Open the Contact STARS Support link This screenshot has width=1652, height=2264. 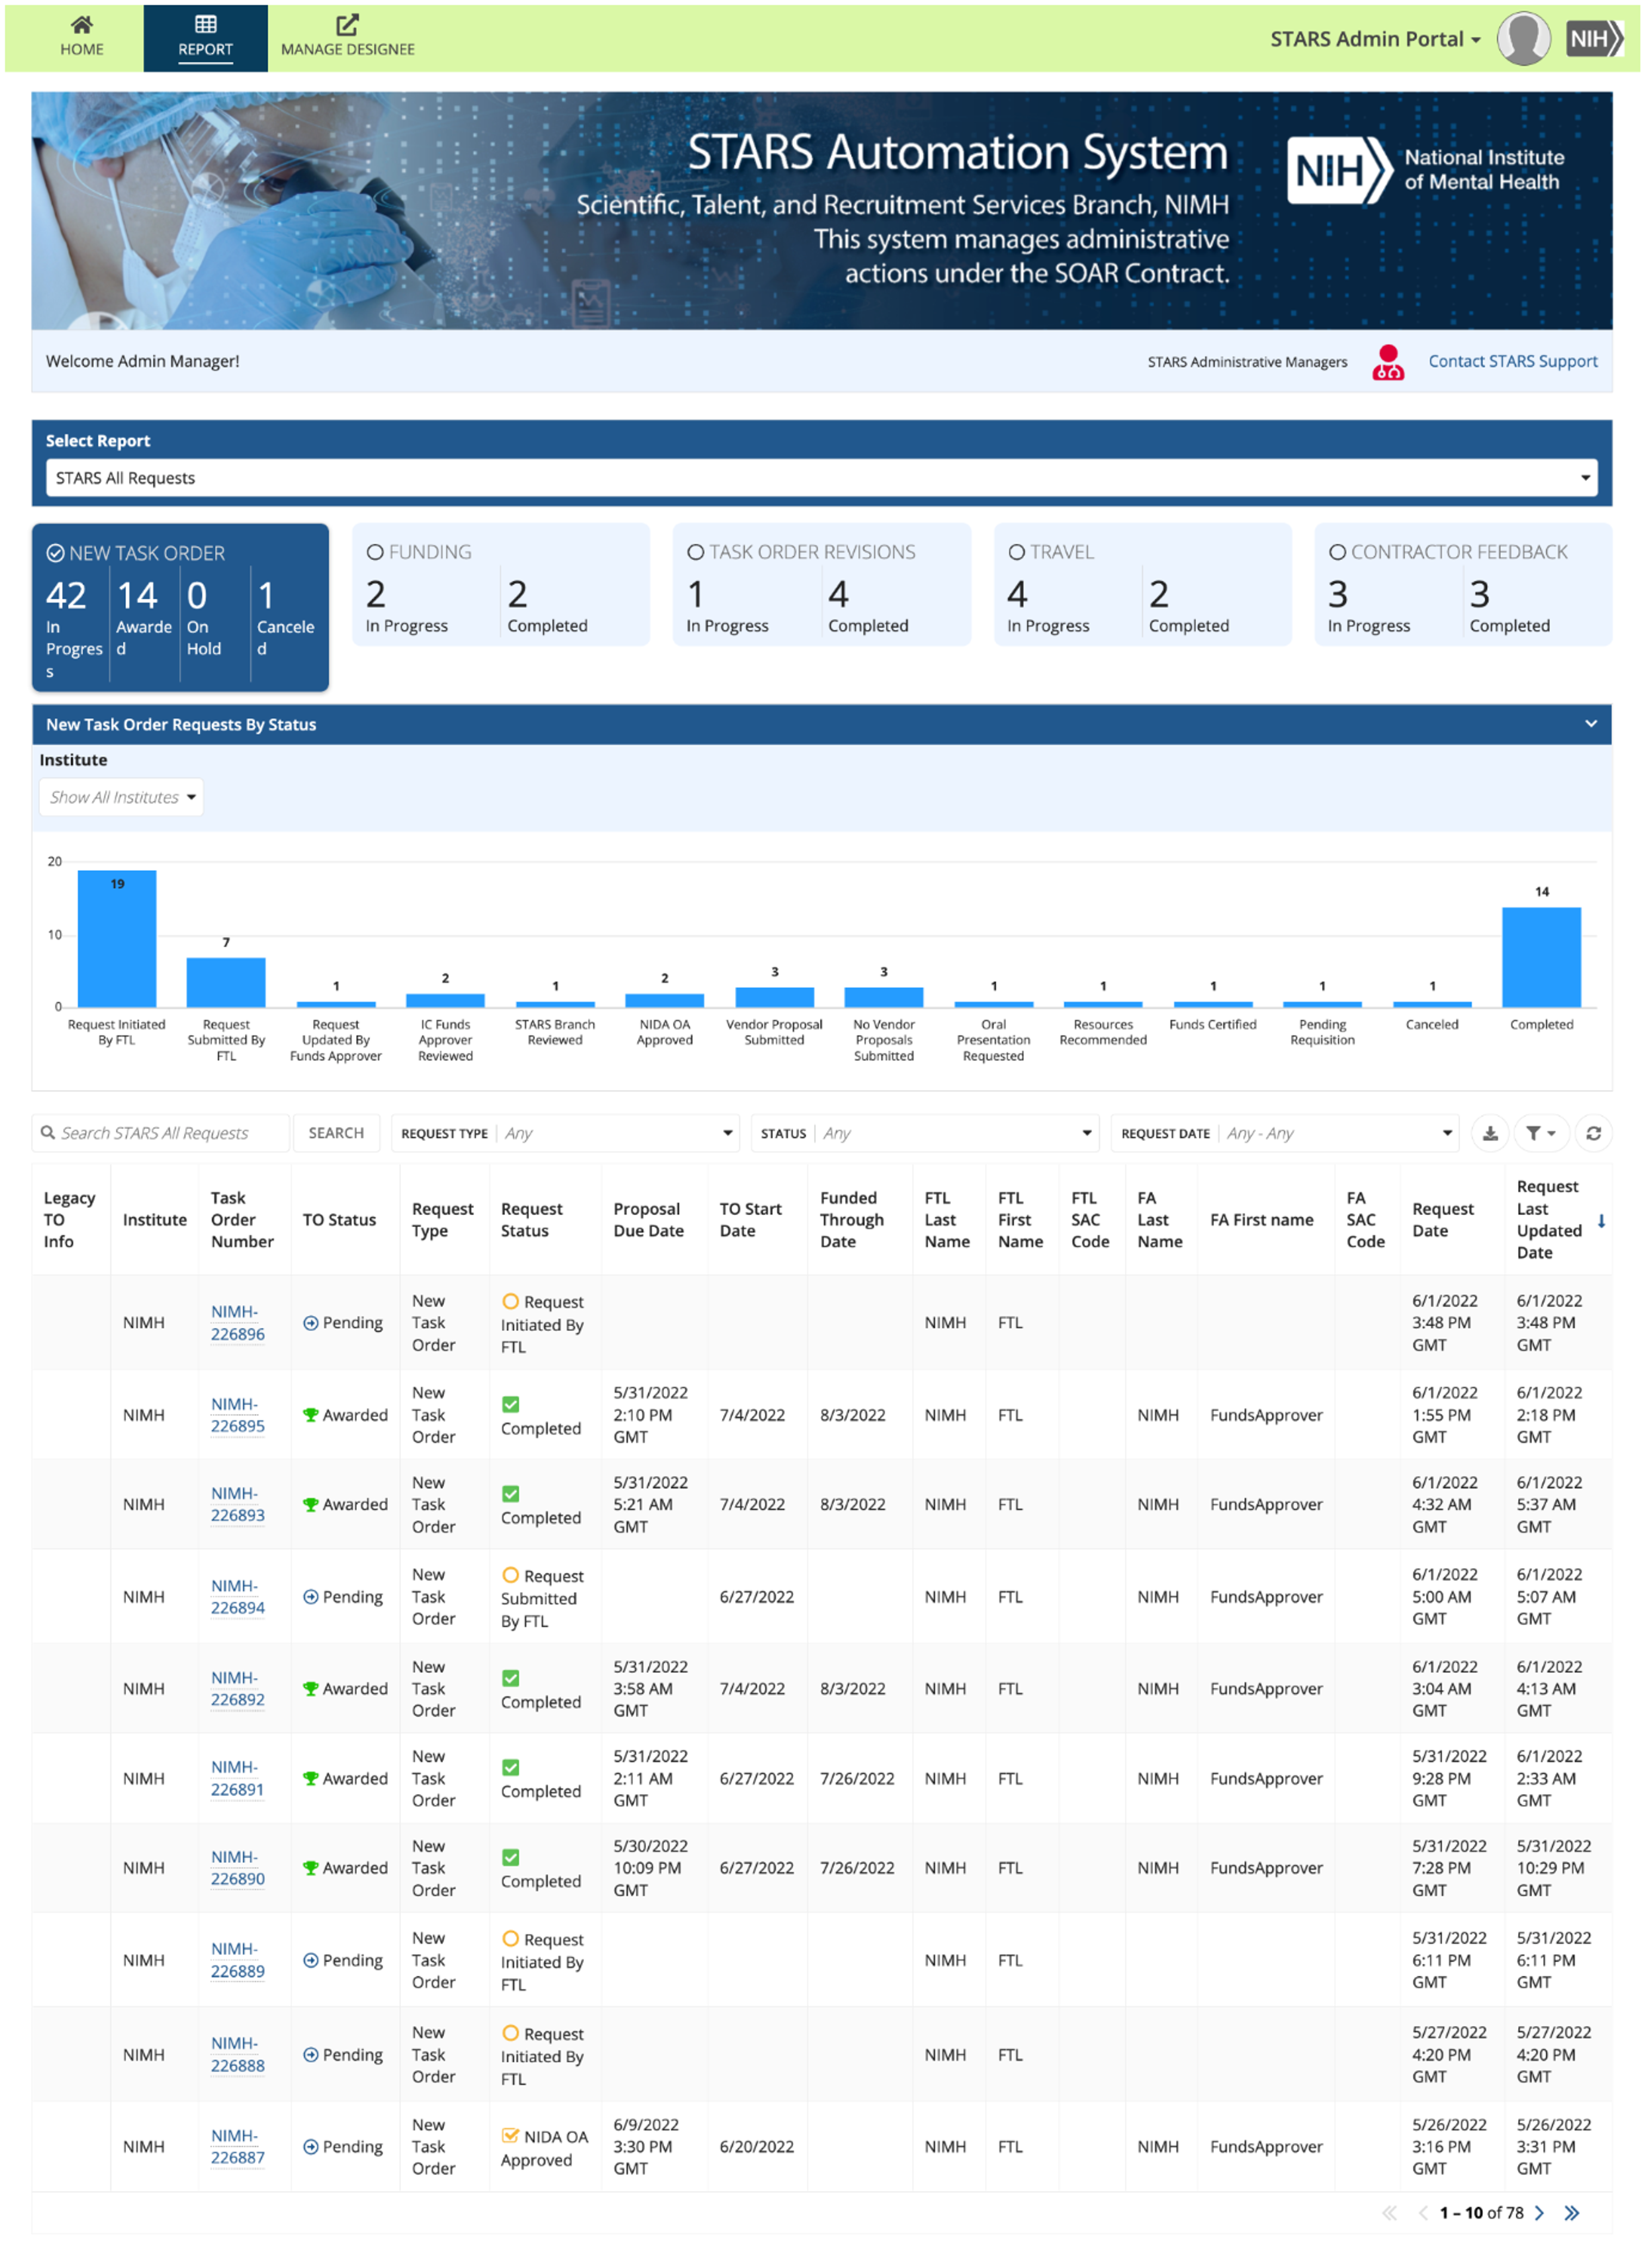(x=1512, y=362)
